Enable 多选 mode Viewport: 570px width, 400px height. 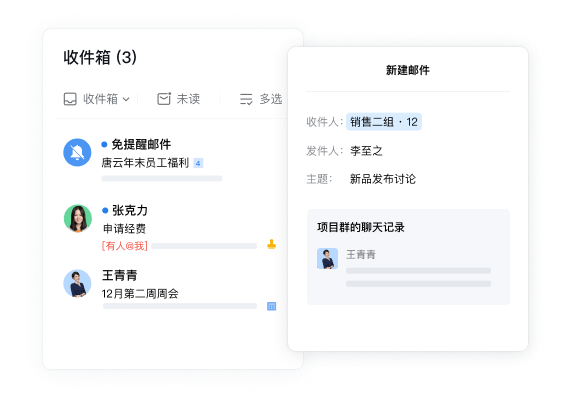click(x=271, y=99)
